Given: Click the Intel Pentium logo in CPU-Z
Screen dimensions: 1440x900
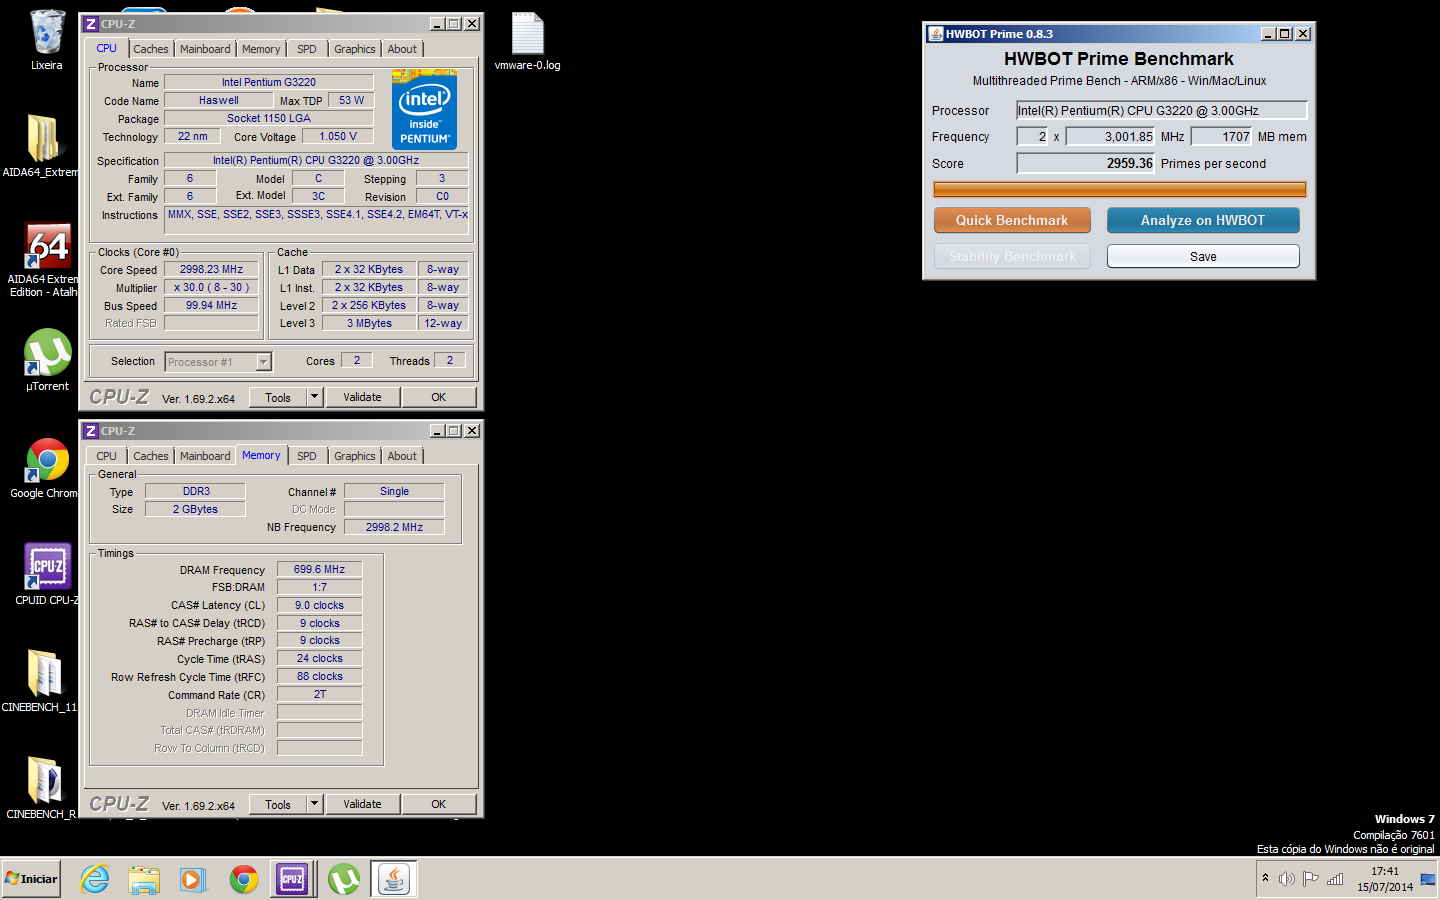Looking at the screenshot, I should [x=424, y=109].
